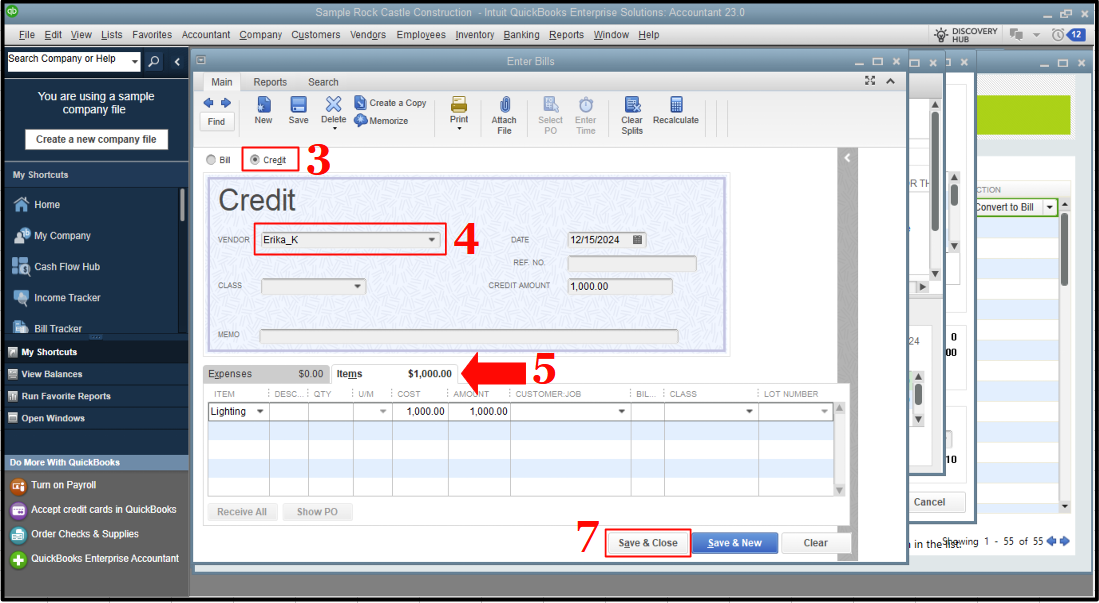
Task: Select the Bill radio button
Action: click(211, 160)
